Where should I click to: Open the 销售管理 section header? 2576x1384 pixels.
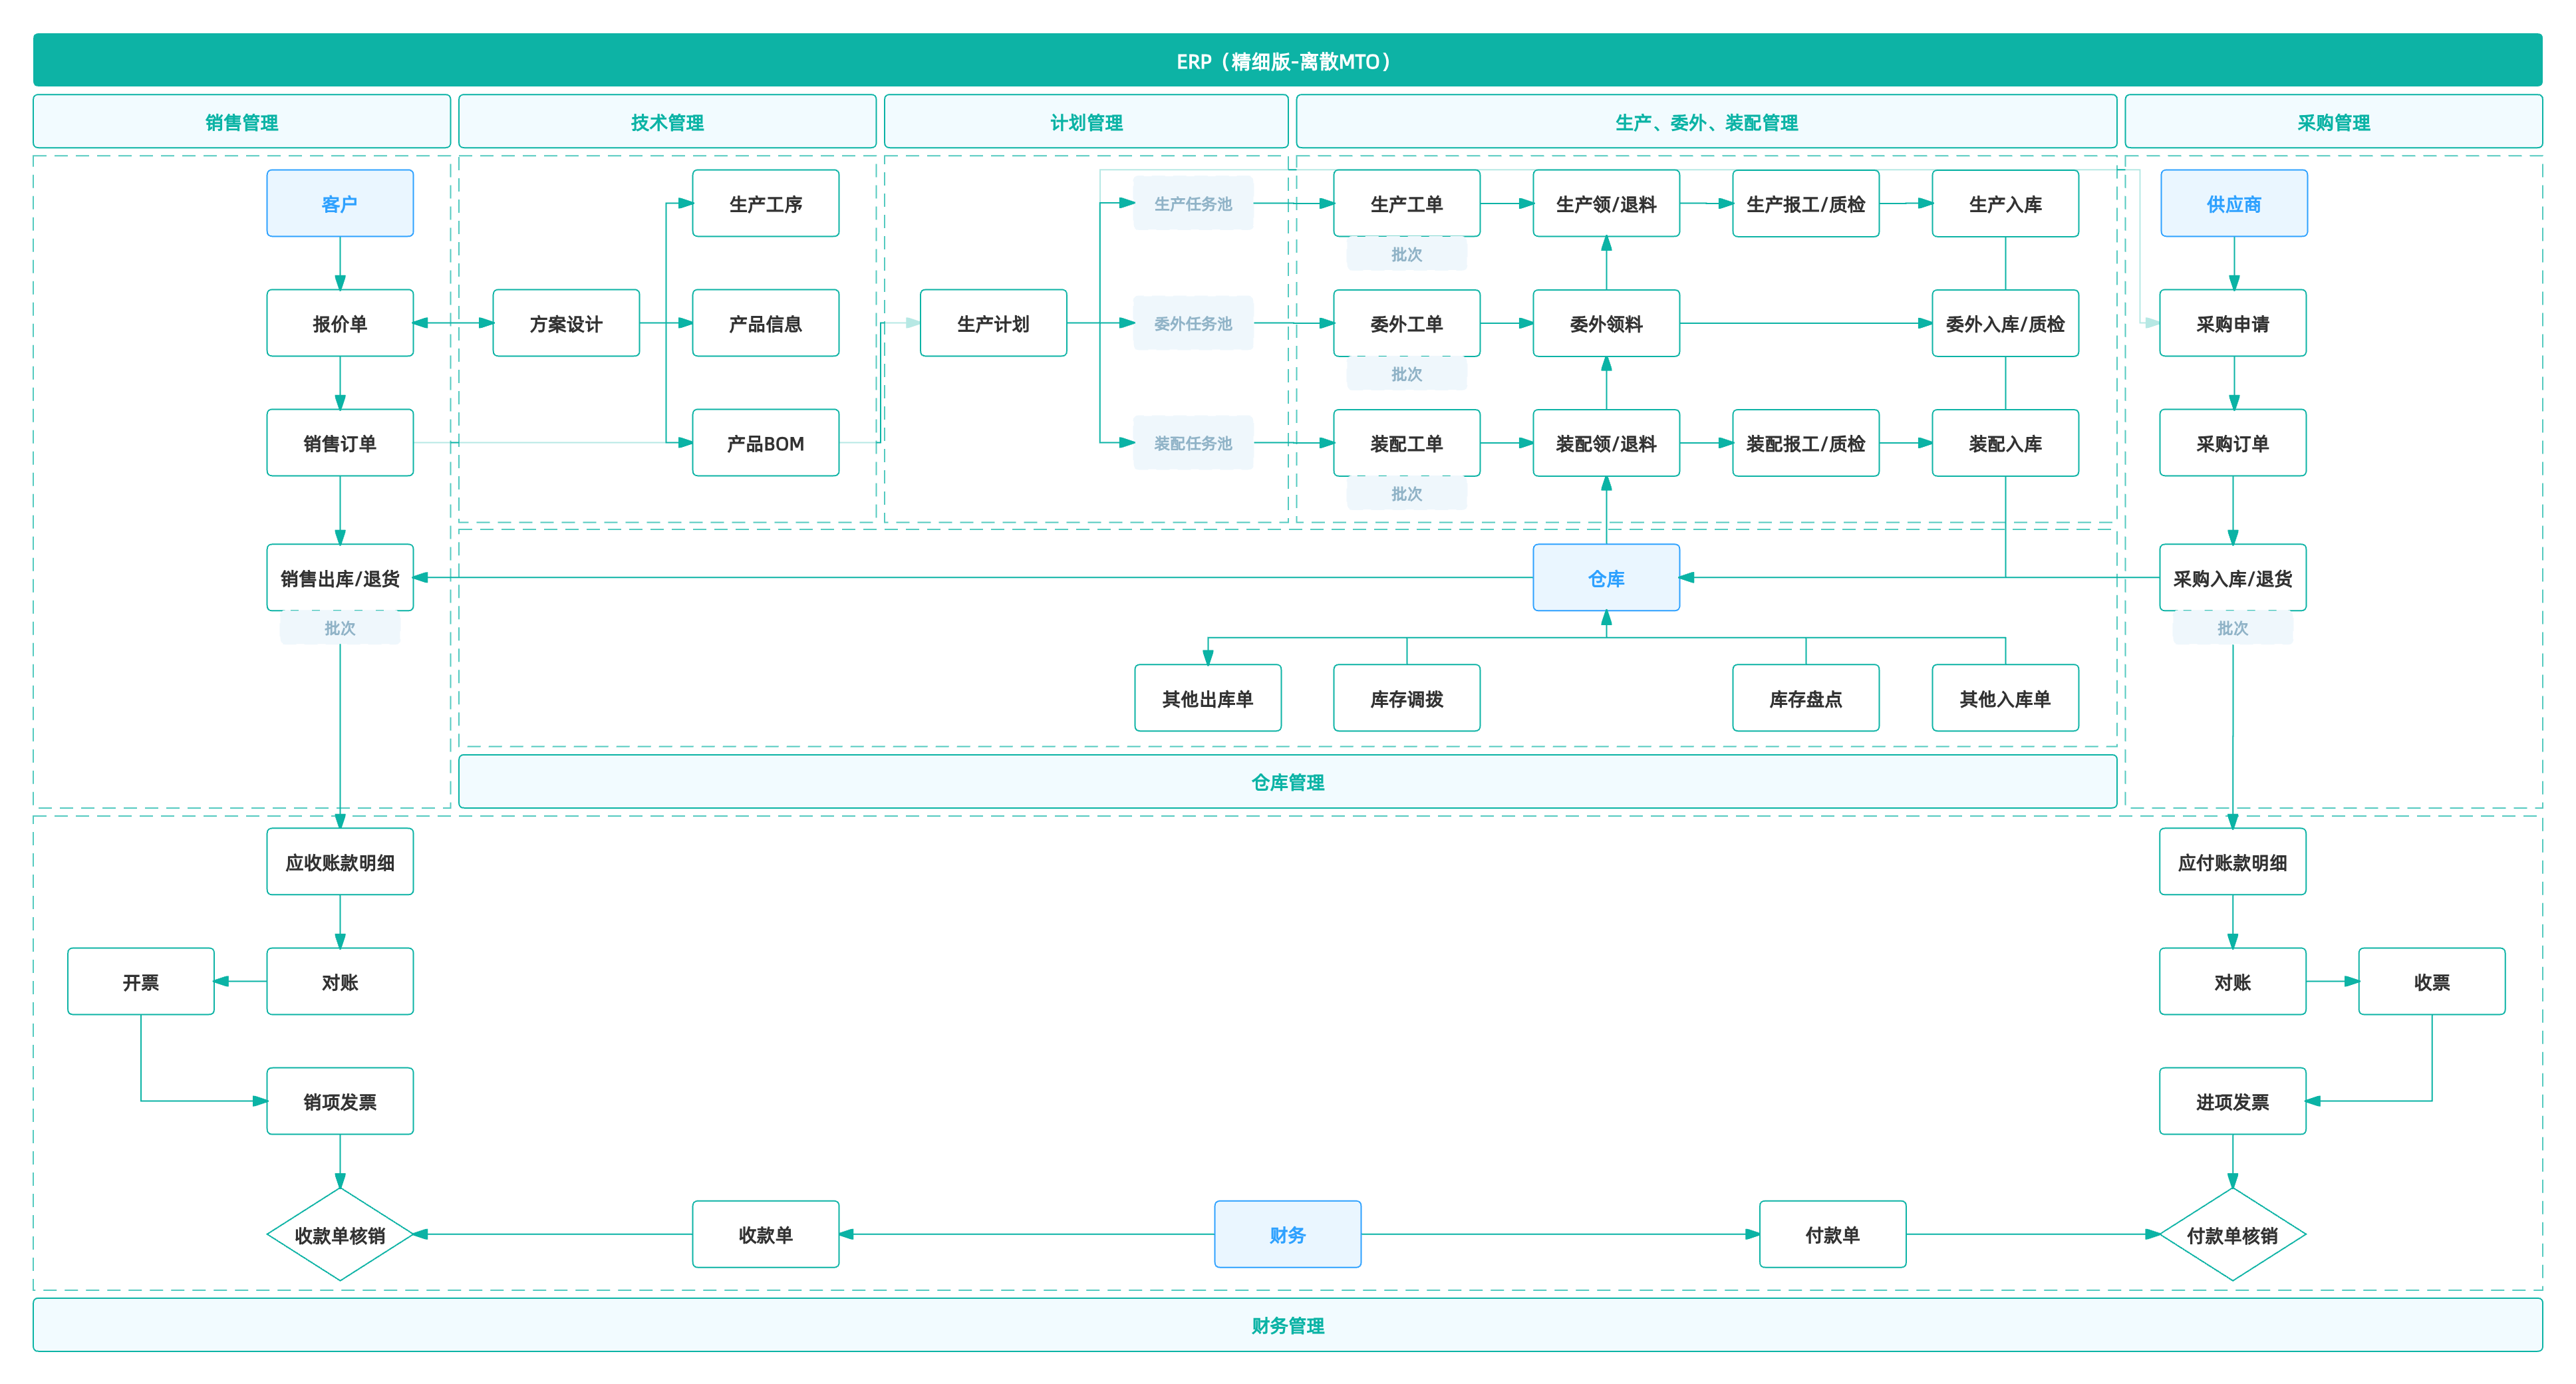point(242,122)
